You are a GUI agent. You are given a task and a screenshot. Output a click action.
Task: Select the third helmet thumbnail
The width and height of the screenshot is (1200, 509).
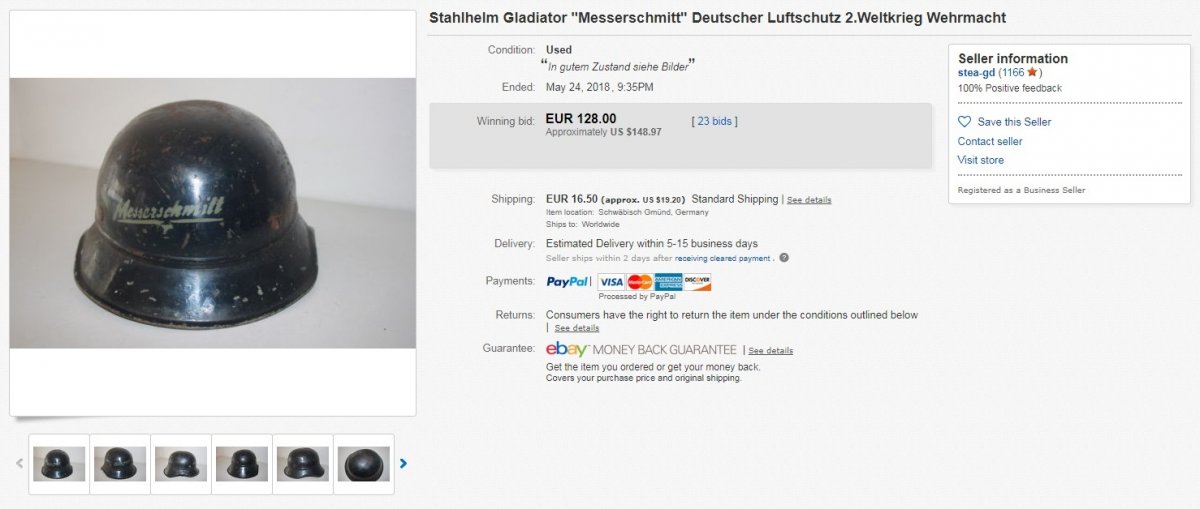(181, 464)
